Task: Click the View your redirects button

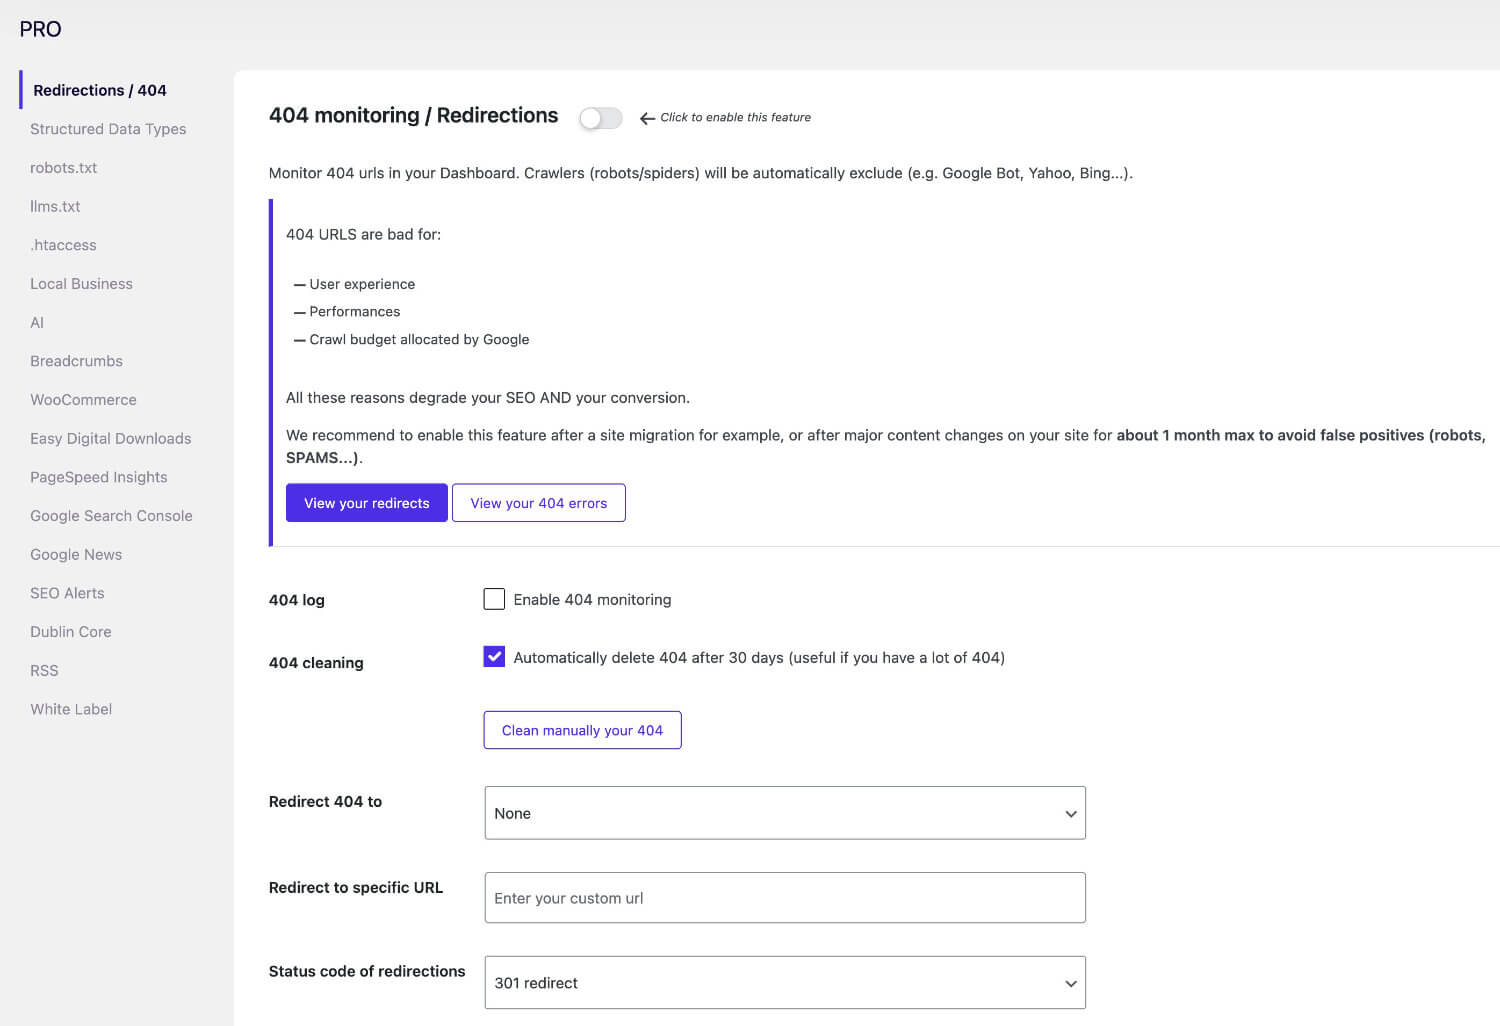Action: coord(366,503)
